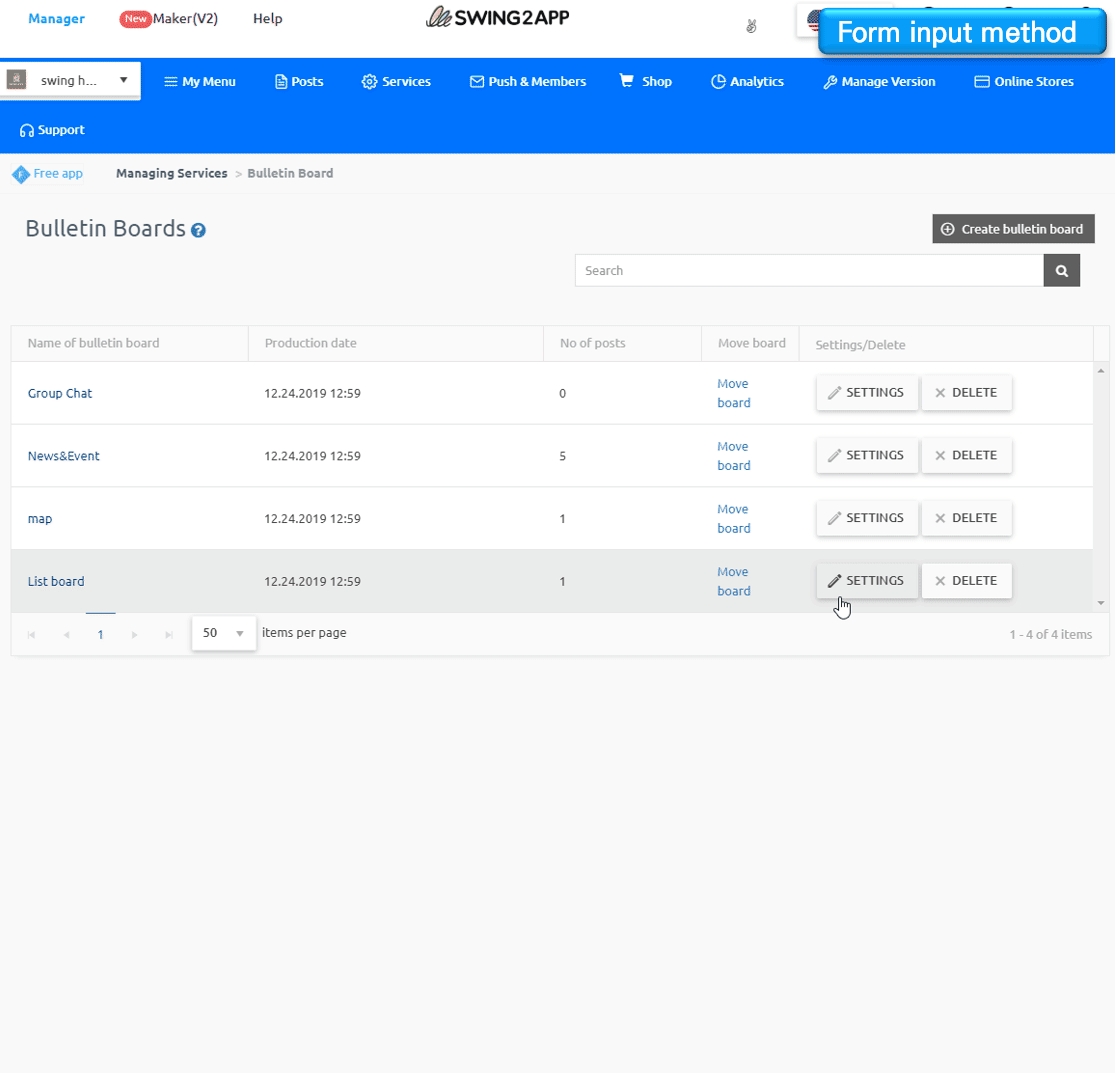Click 'Move board' column header
The image size is (1116, 1073).
(x=752, y=343)
